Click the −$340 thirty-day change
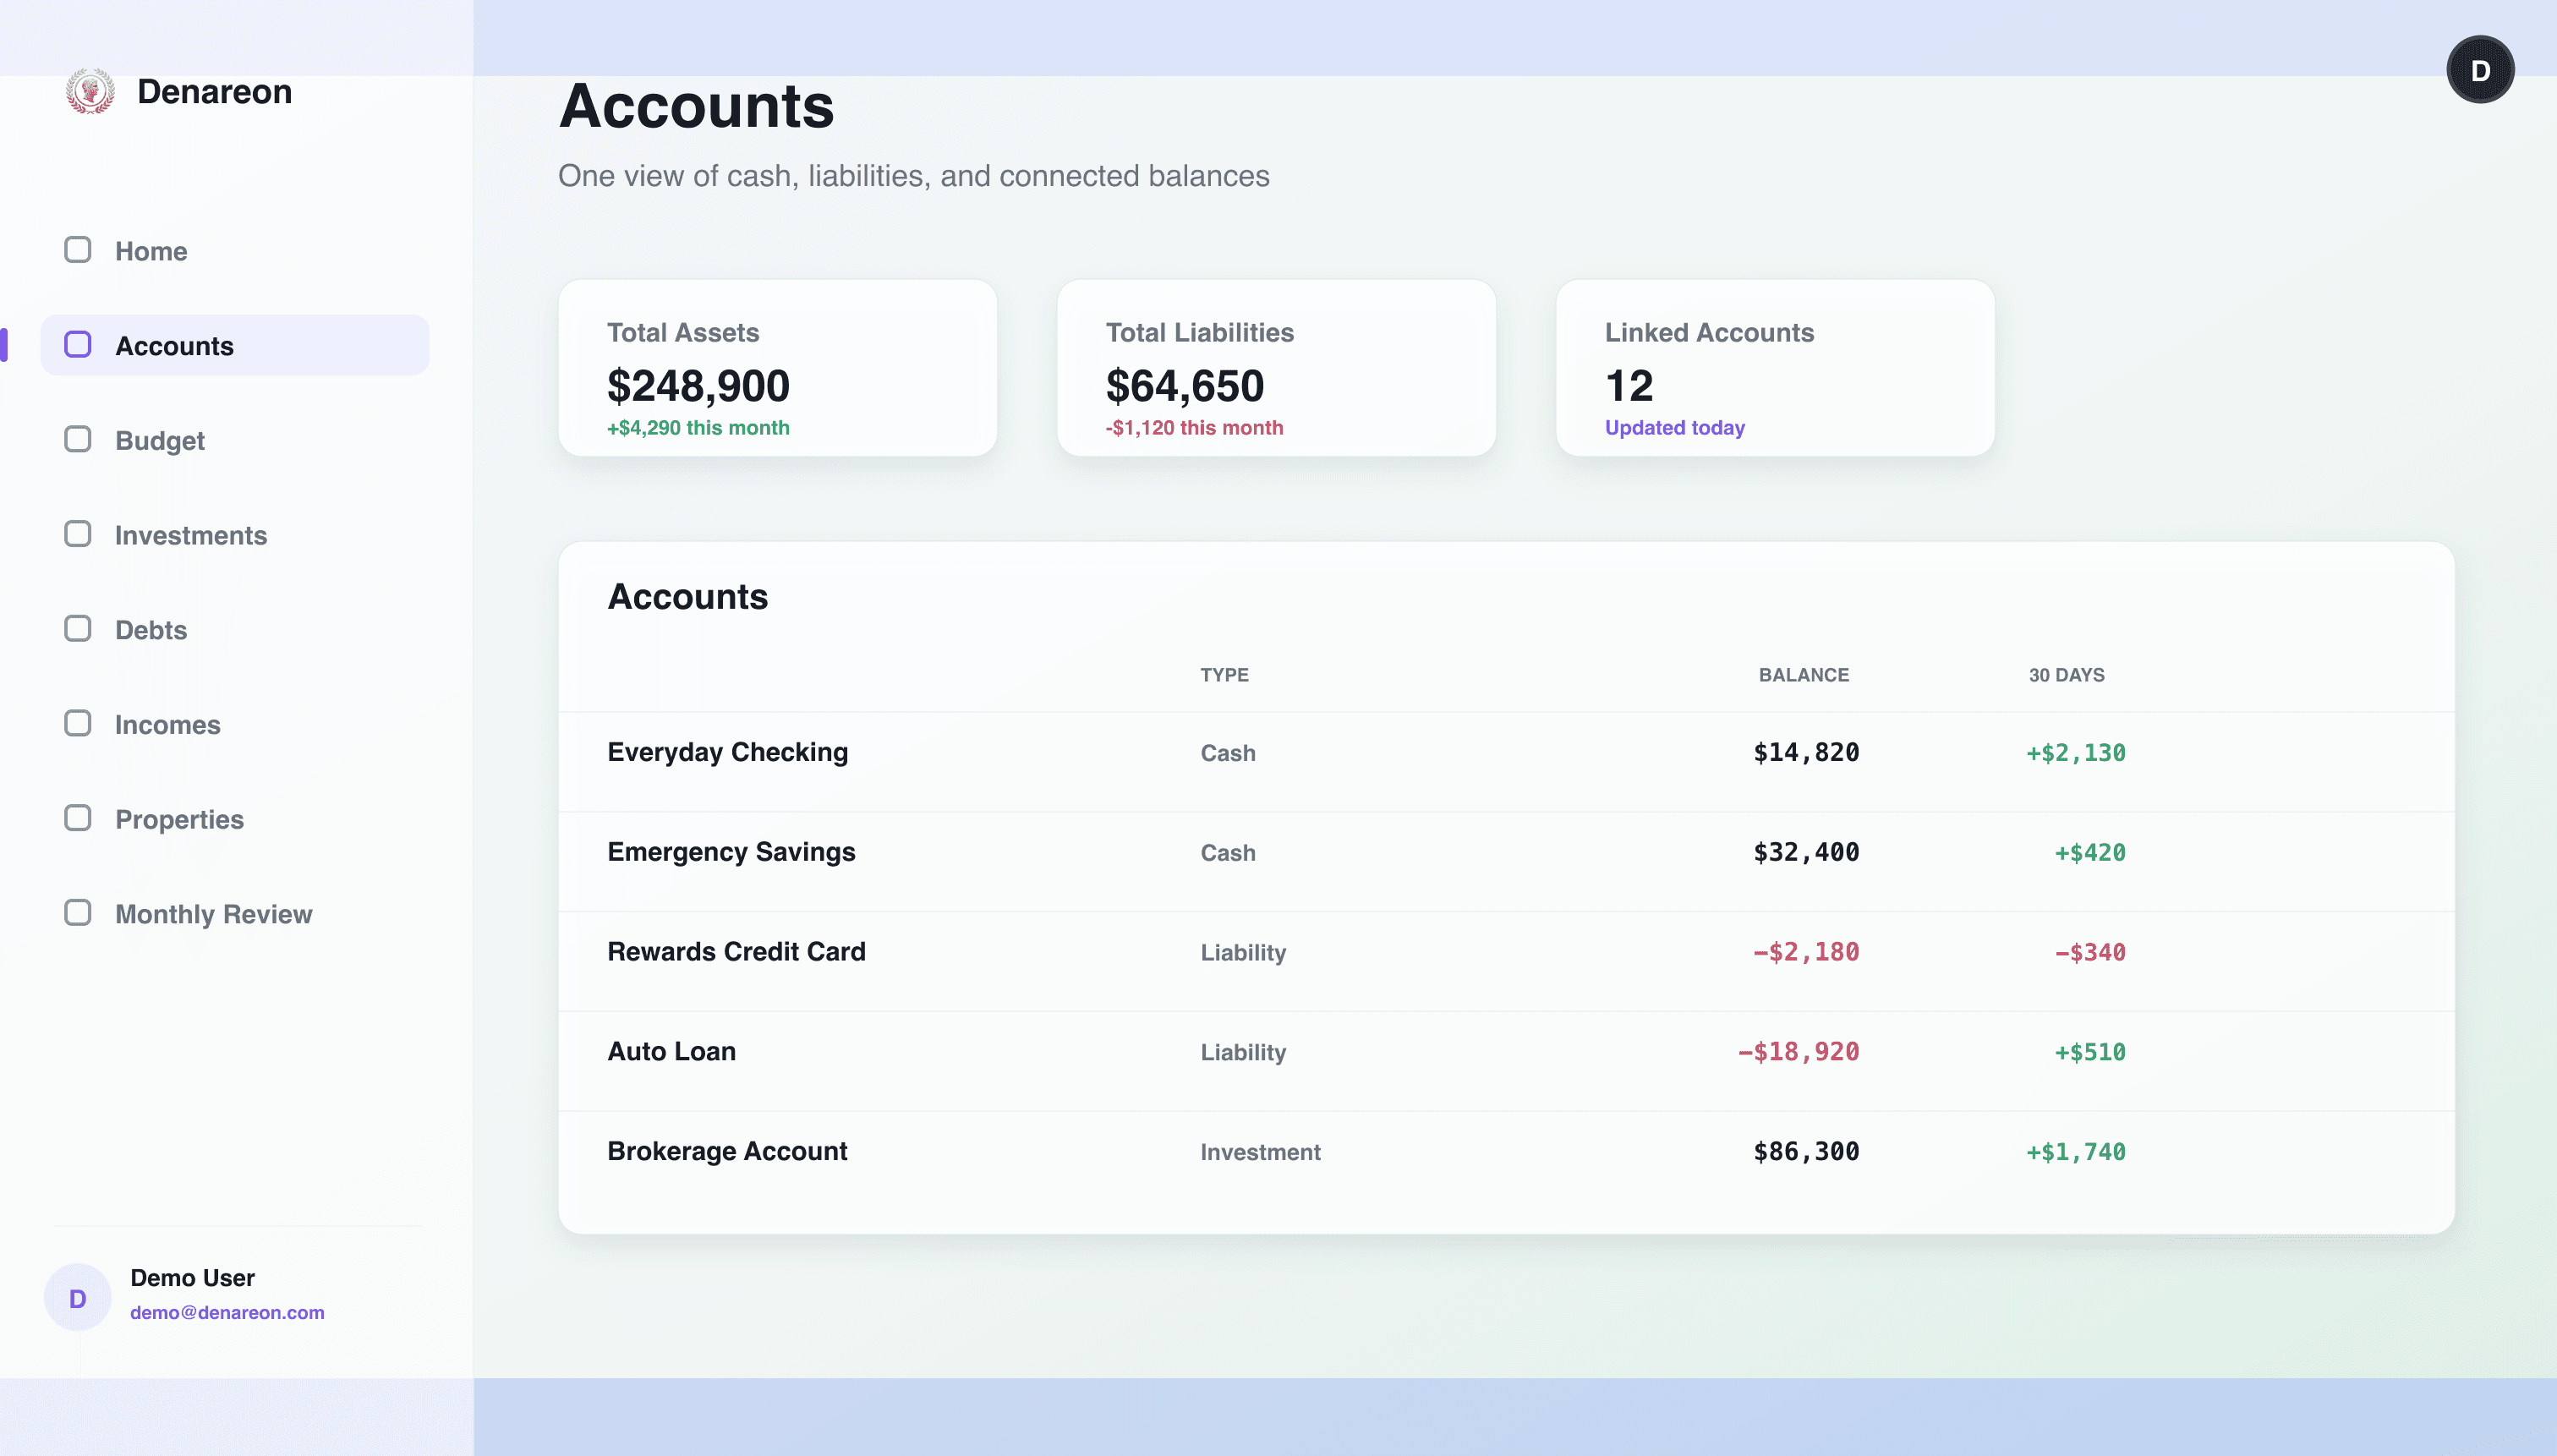The height and width of the screenshot is (1456, 2557). 2090,952
